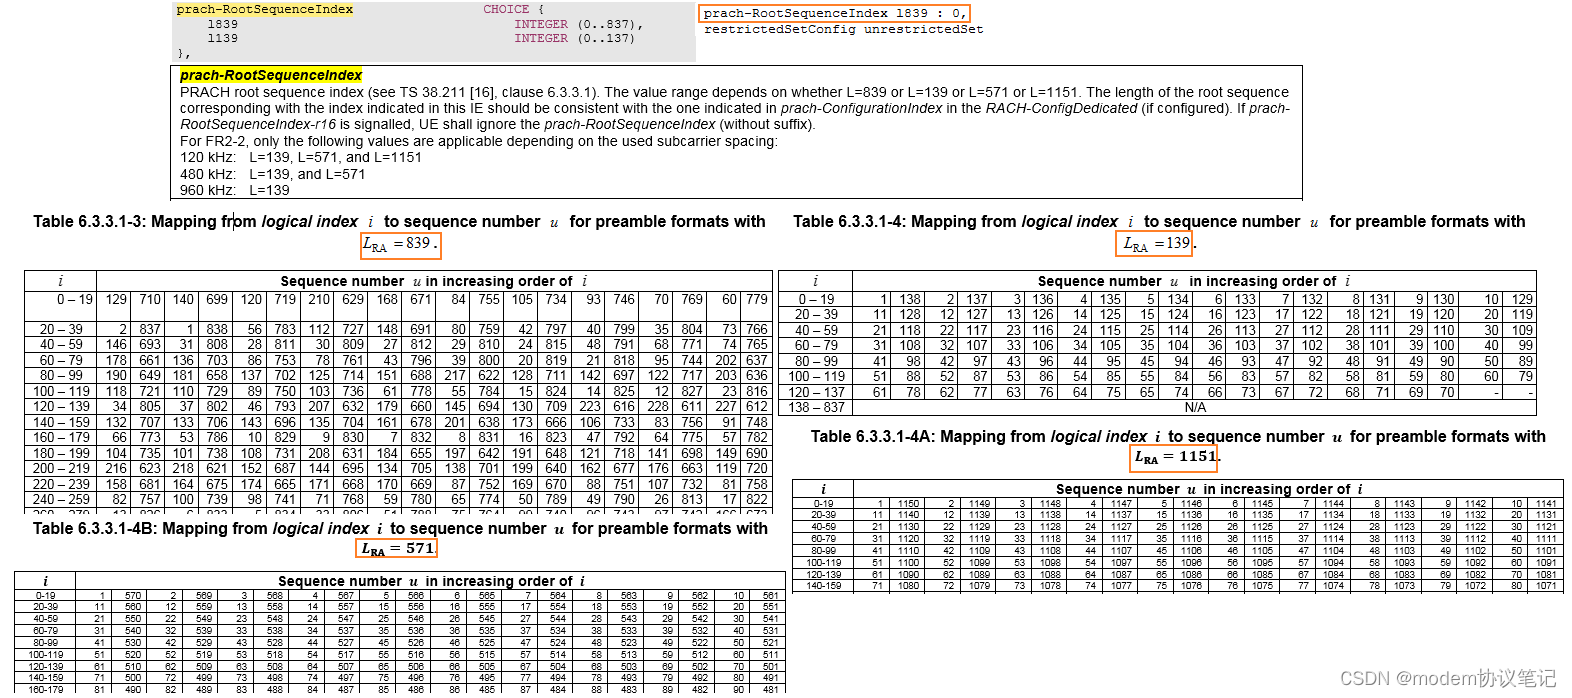
Task: Click 'restrictedSetConfig unrestrictedSet' text
Action: 843,29
